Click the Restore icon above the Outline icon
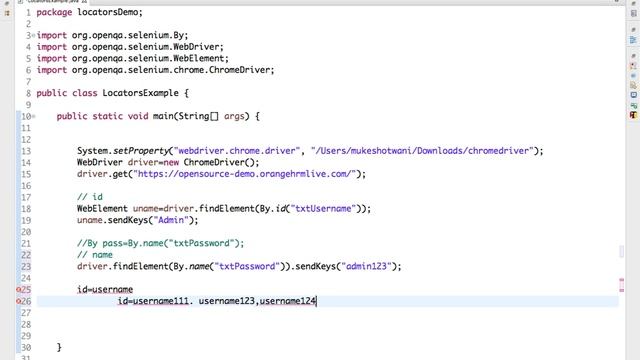This screenshot has width=640, height=360. 633,30
